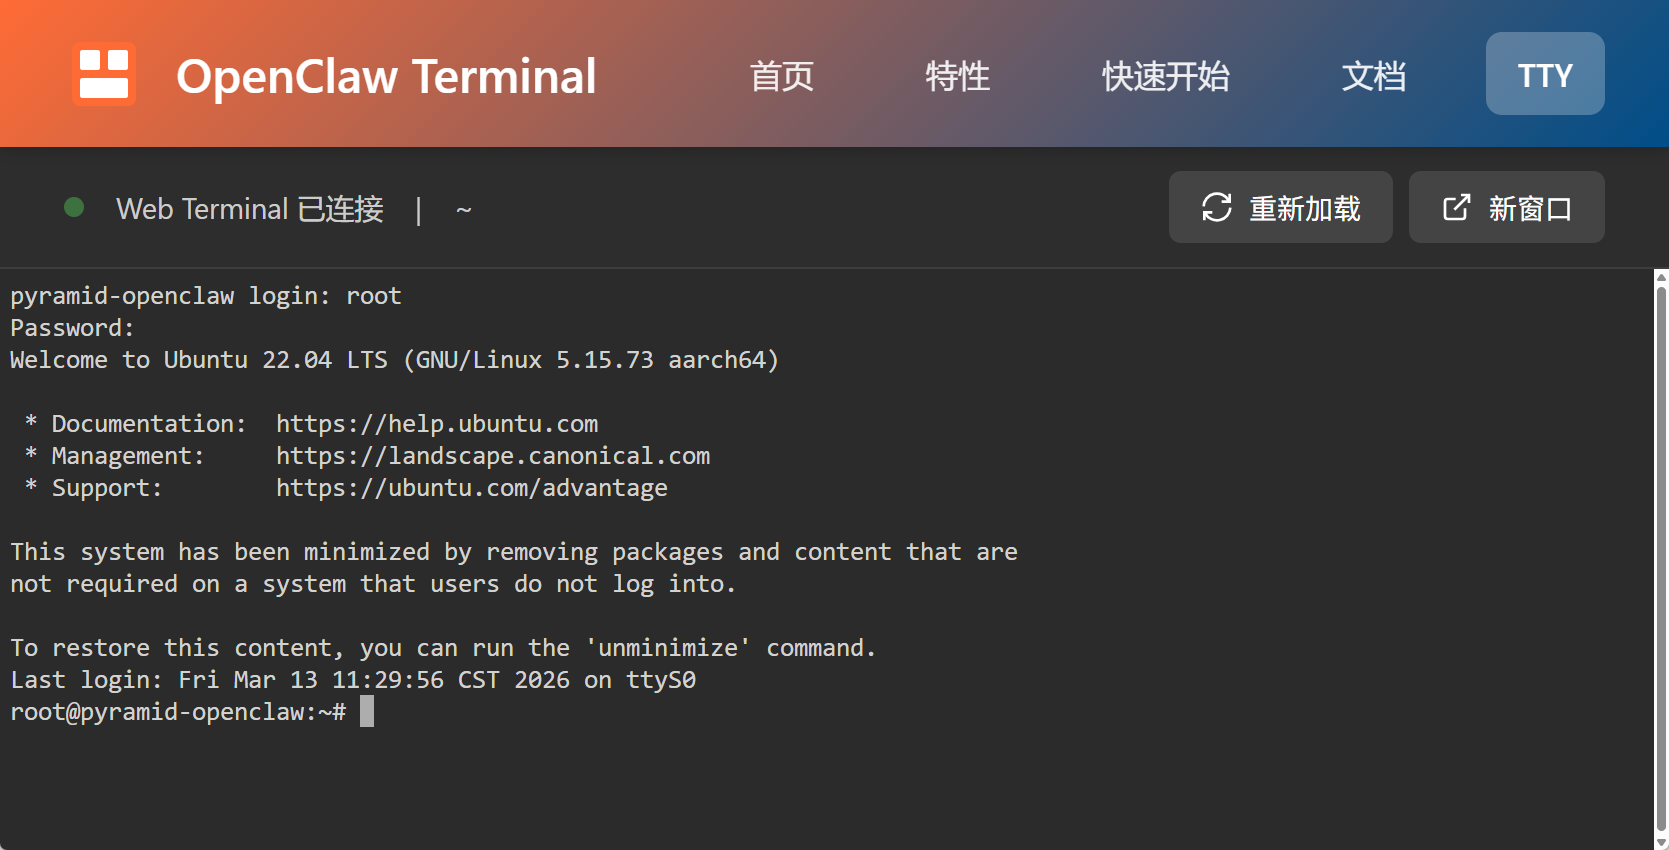
Task: Open the 快速开始 section
Action: [1165, 76]
